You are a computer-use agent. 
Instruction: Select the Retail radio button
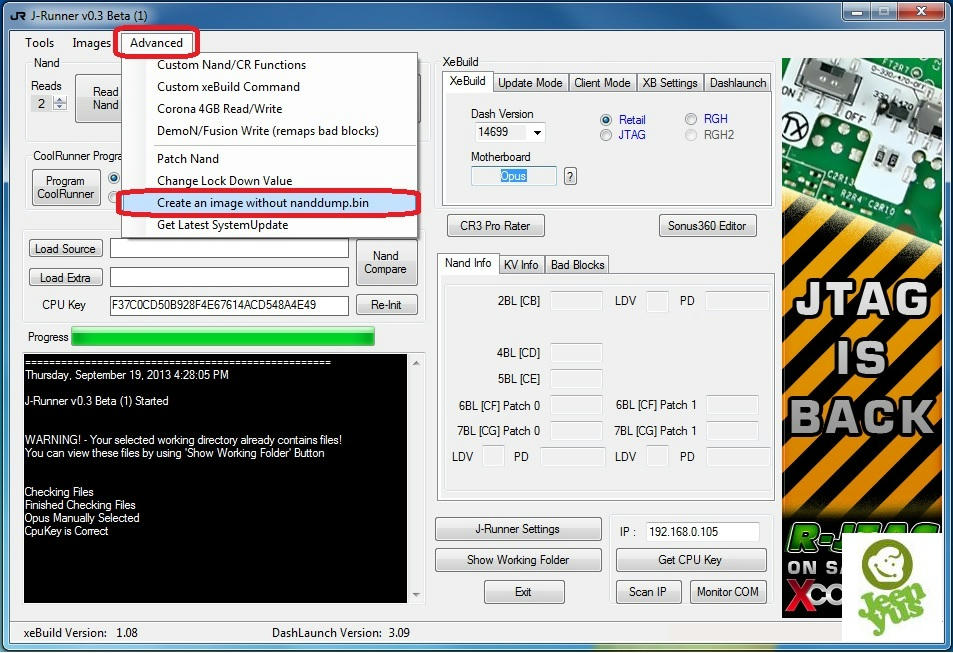606,120
